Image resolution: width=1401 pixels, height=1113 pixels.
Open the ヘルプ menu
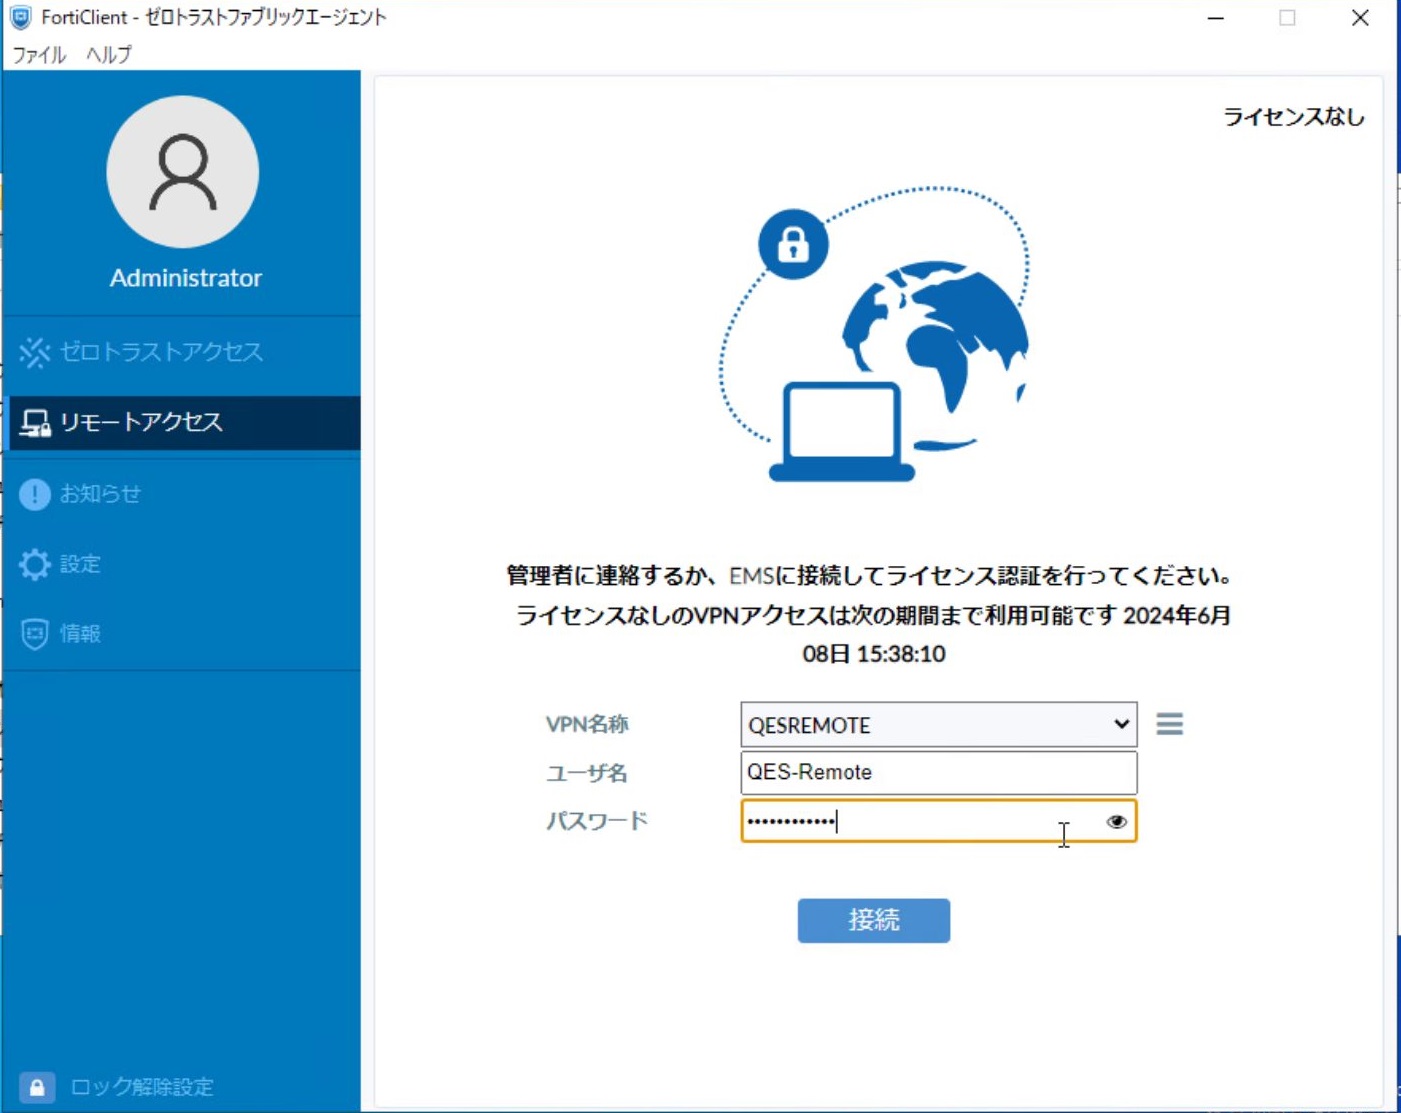[x=108, y=55]
